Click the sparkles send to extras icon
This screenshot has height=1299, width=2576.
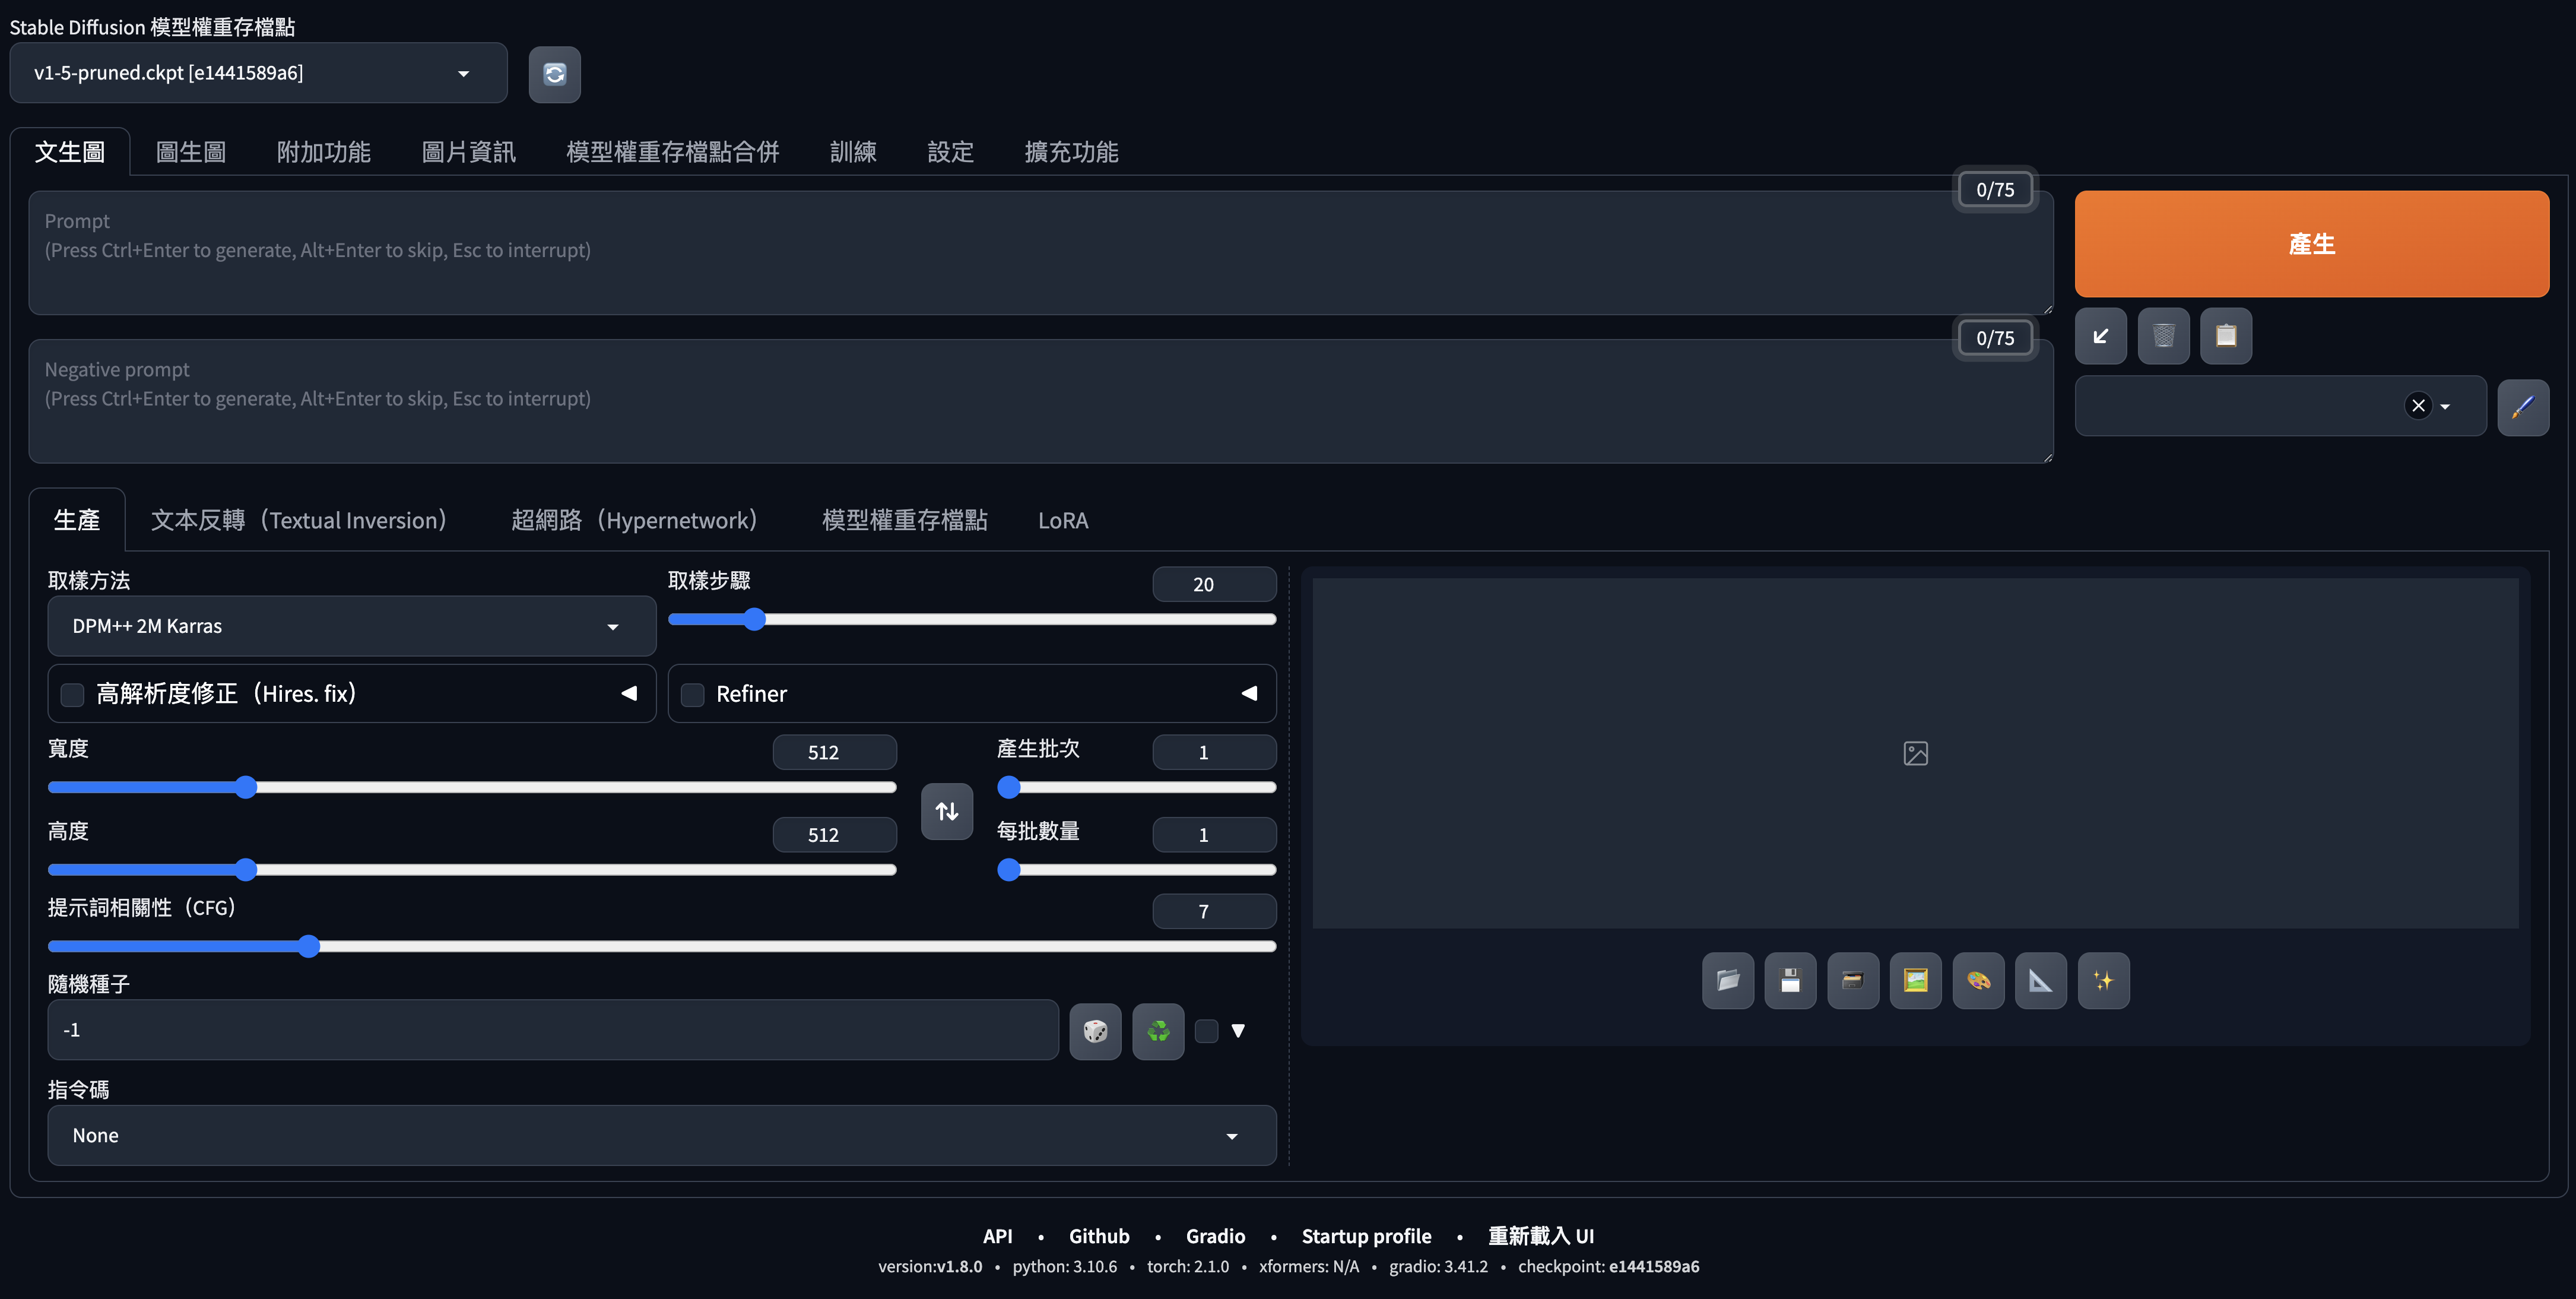pyautogui.click(x=2103, y=981)
